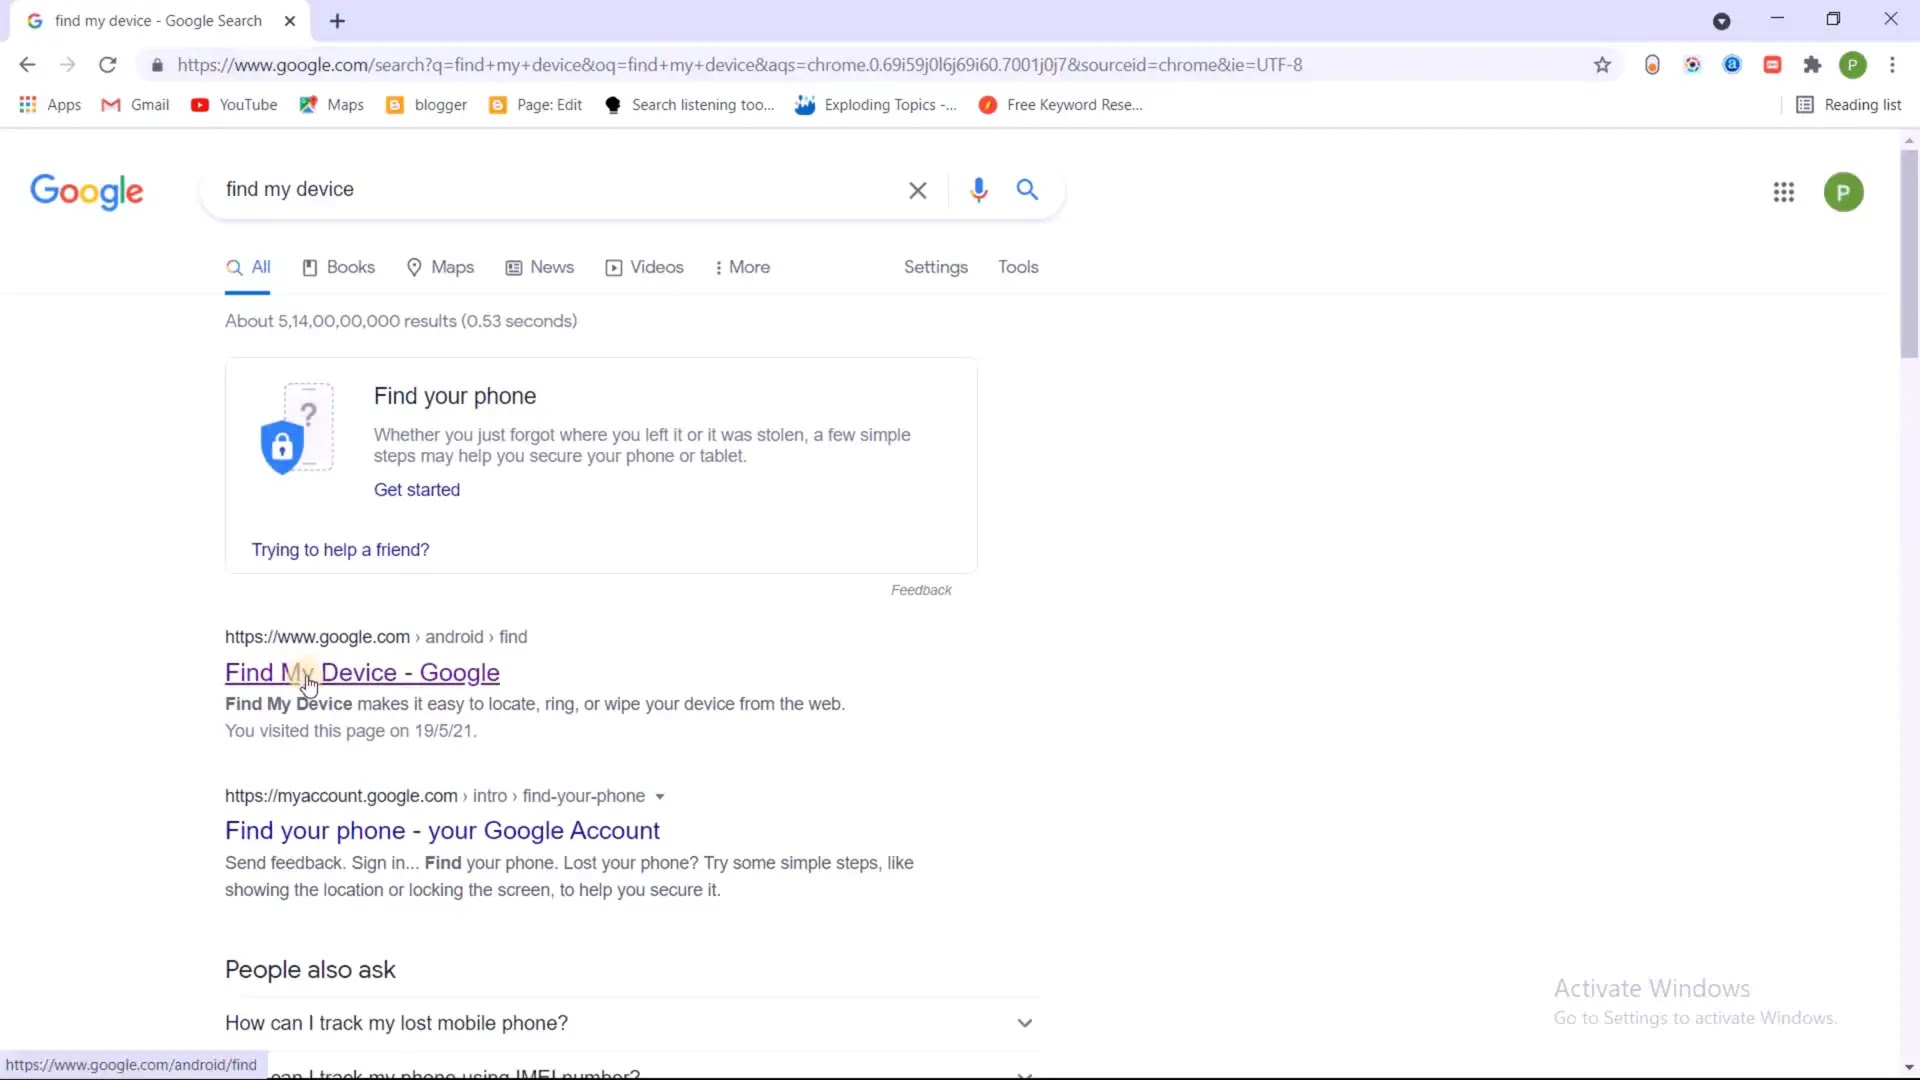Reload the current page
This screenshot has width=1920, height=1080.
(108, 65)
